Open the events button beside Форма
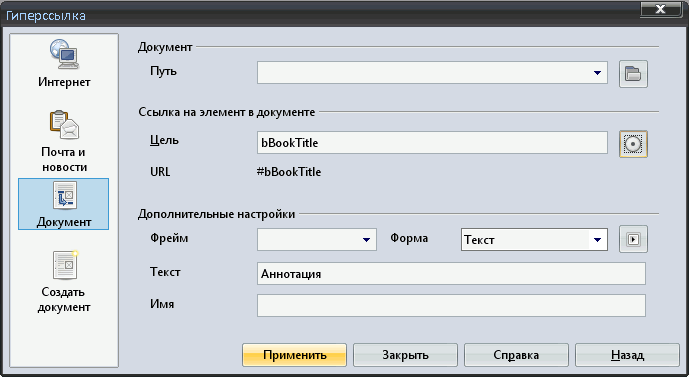Image resolution: width=689 pixels, height=377 pixels. point(633,239)
